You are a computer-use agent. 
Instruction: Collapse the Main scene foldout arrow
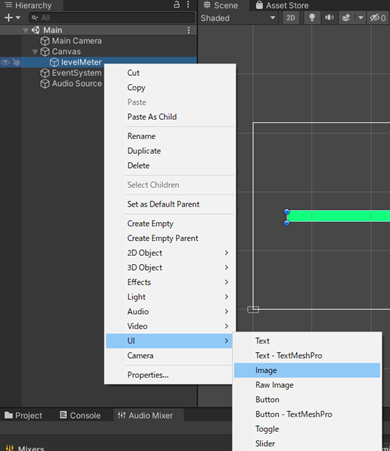[25, 30]
